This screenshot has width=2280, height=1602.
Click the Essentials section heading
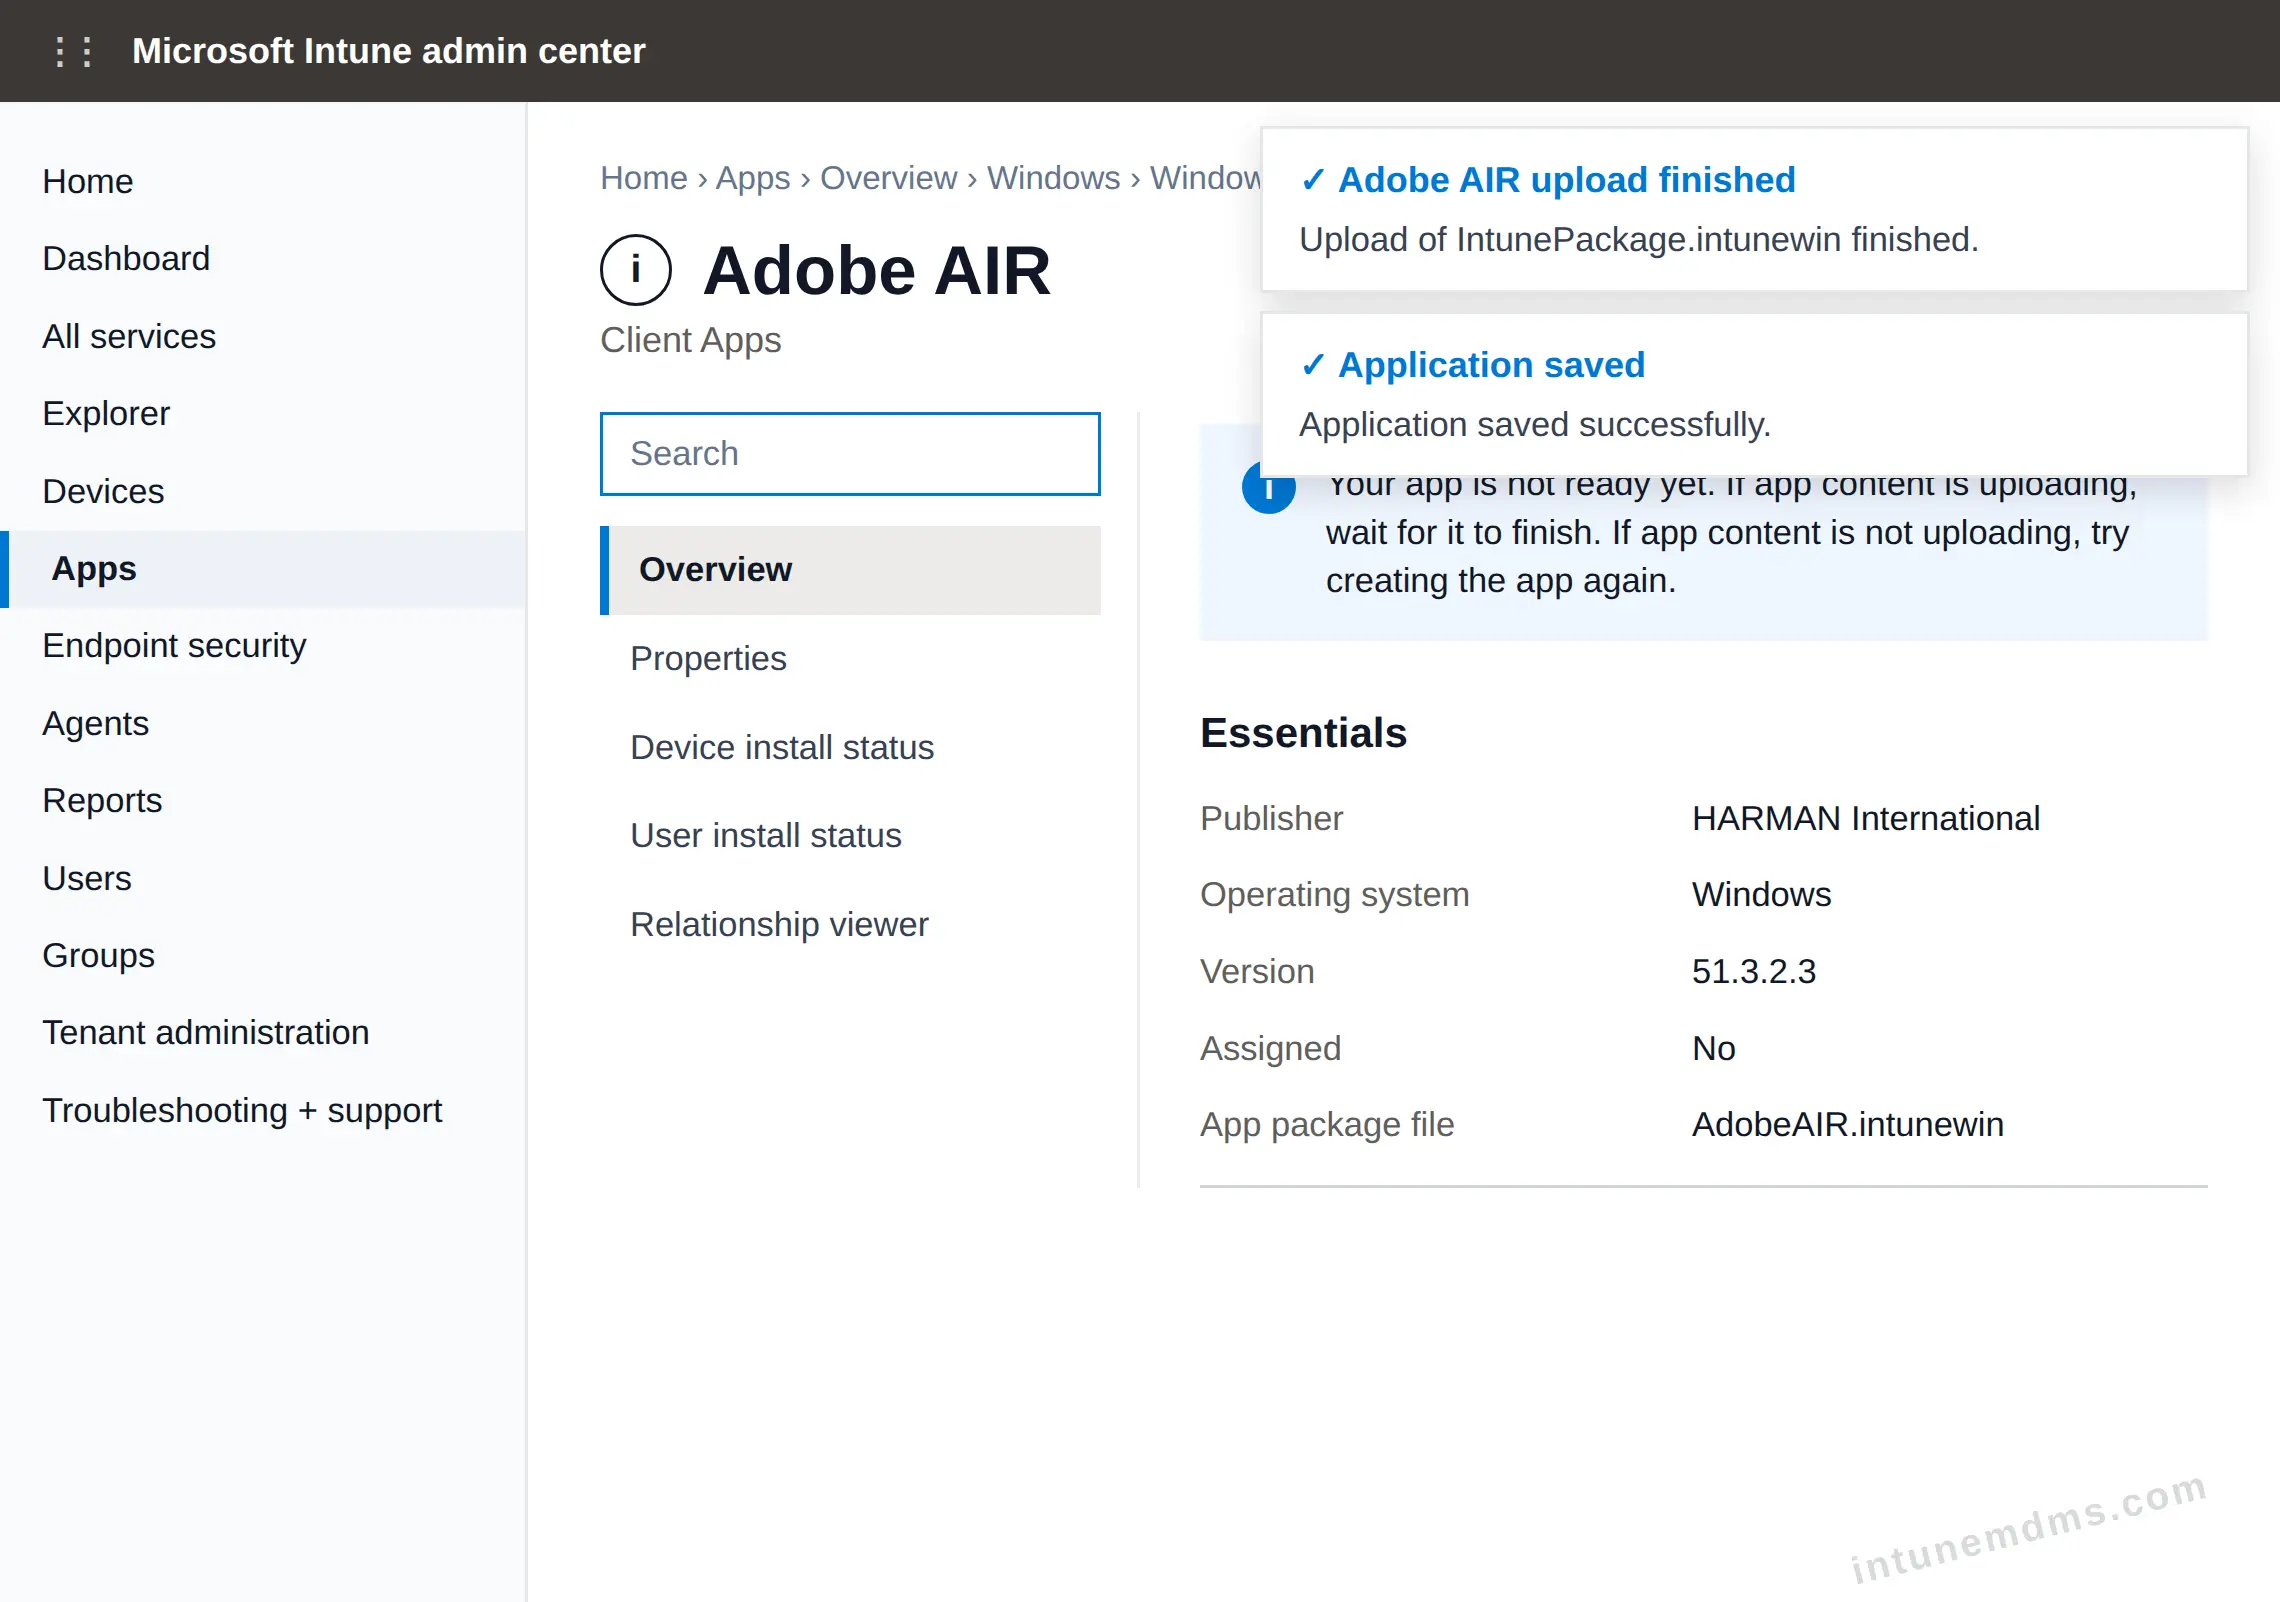click(1303, 733)
